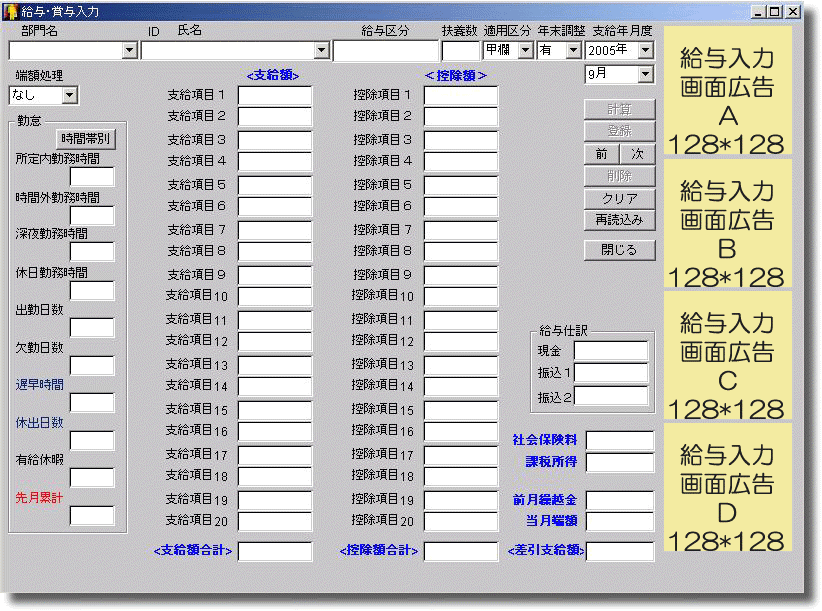Click the クリア button
822x611 pixels.
click(x=619, y=199)
